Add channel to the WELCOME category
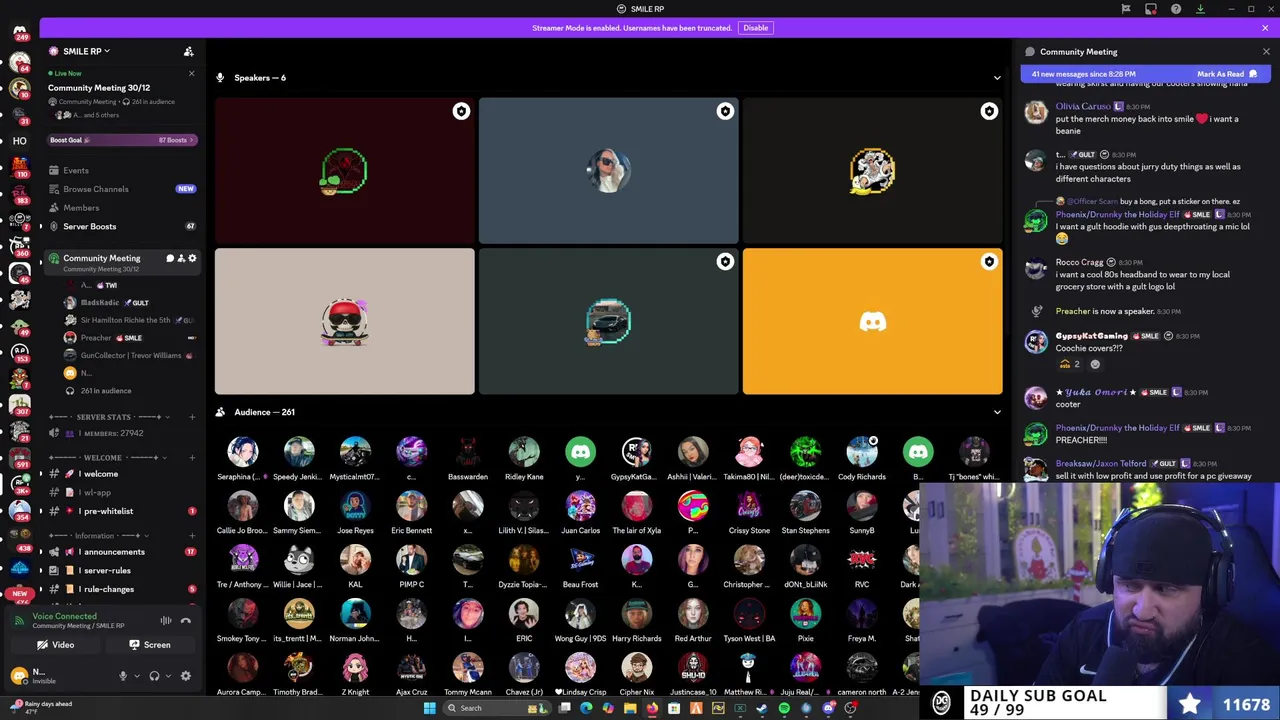The height and width of the screenshot is (720, 1280). (x=193, y=458)
